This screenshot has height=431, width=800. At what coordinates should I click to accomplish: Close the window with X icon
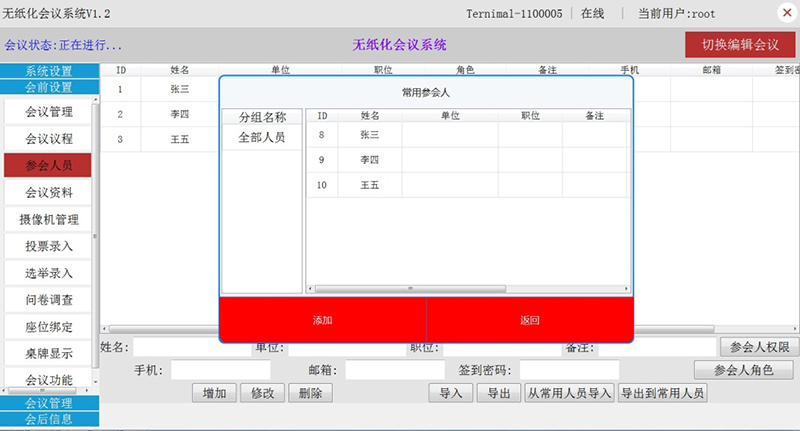click(x=785, y=13)
